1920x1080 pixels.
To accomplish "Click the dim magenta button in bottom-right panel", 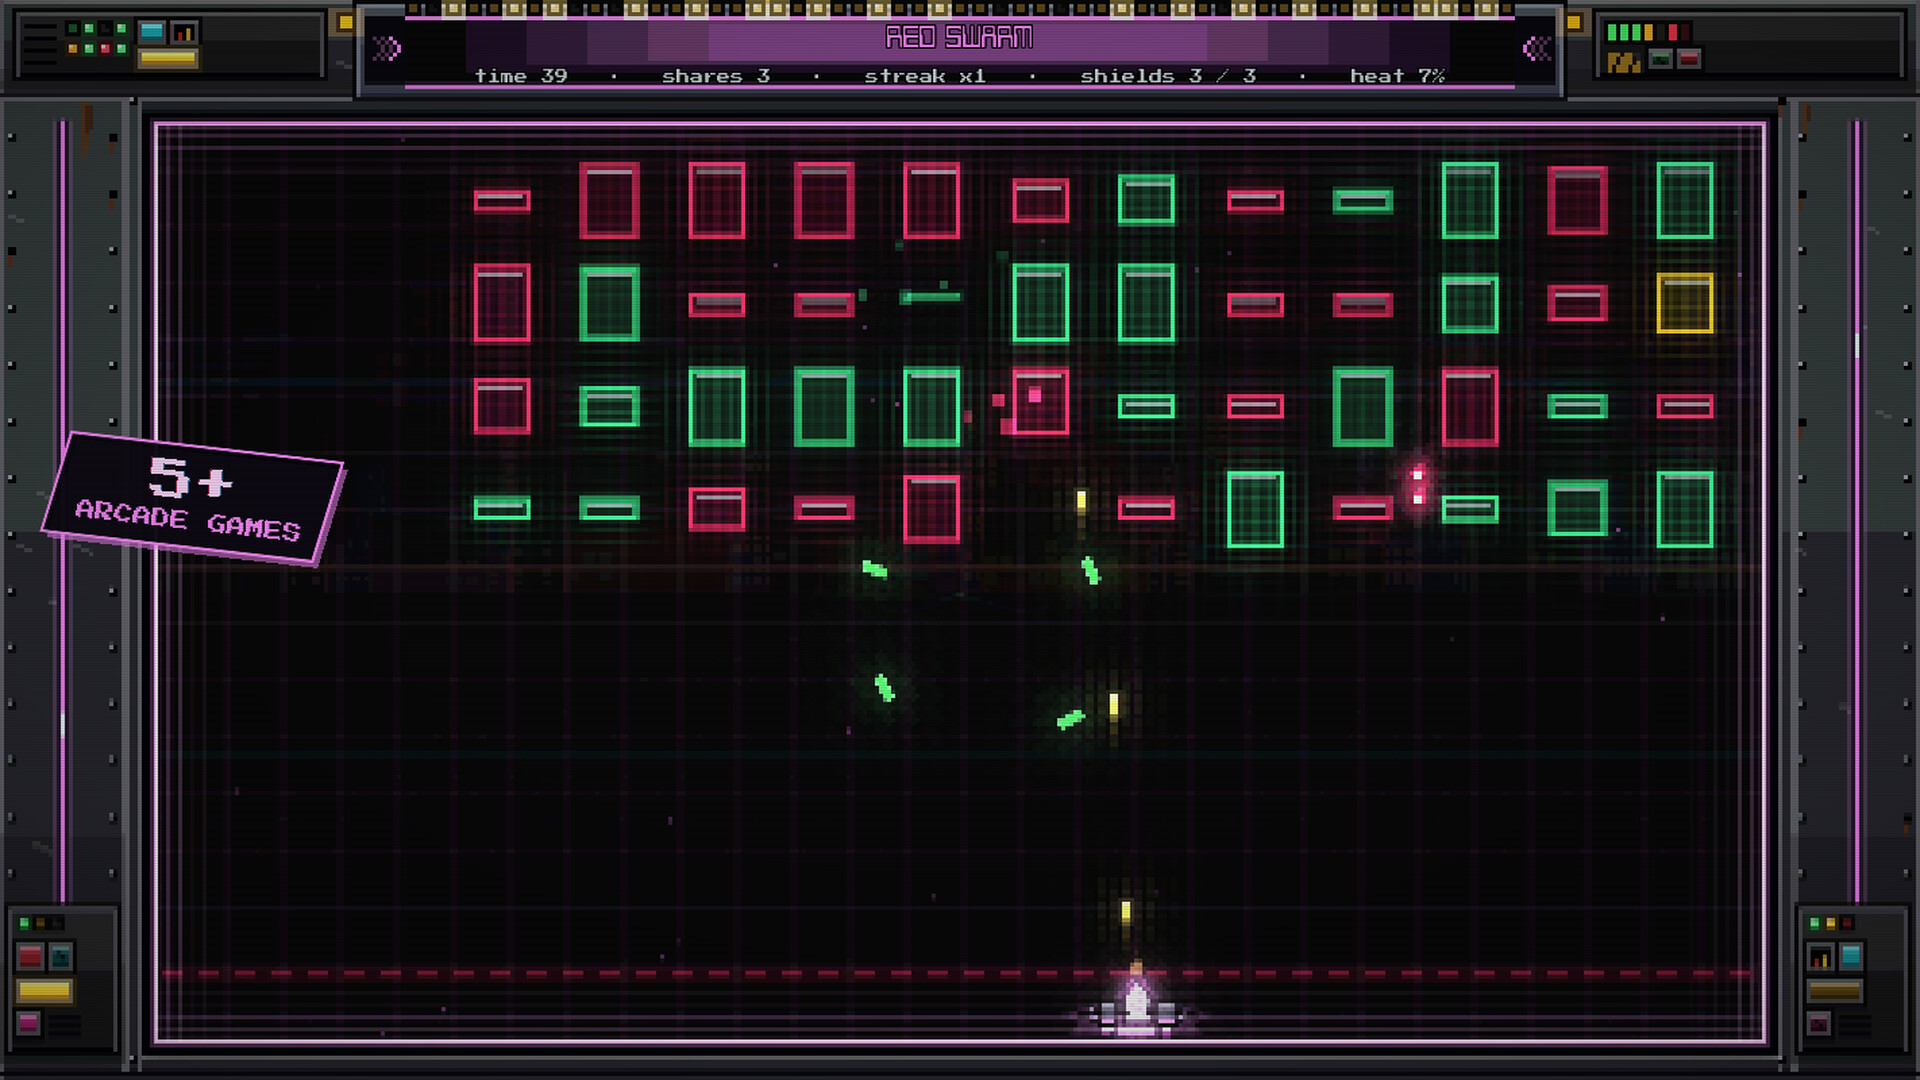I will click(x=1819, y=1023).
